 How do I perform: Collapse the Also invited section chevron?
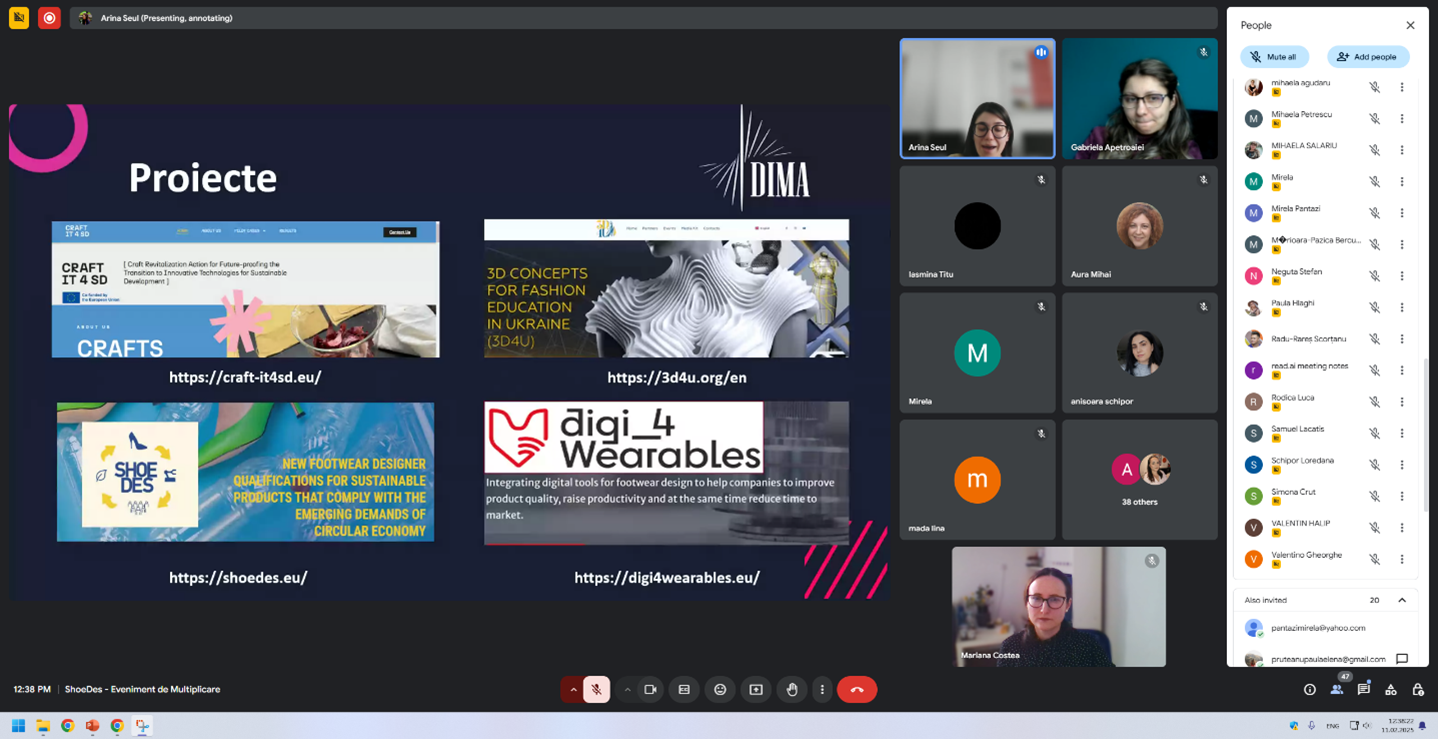(1402, 600)
